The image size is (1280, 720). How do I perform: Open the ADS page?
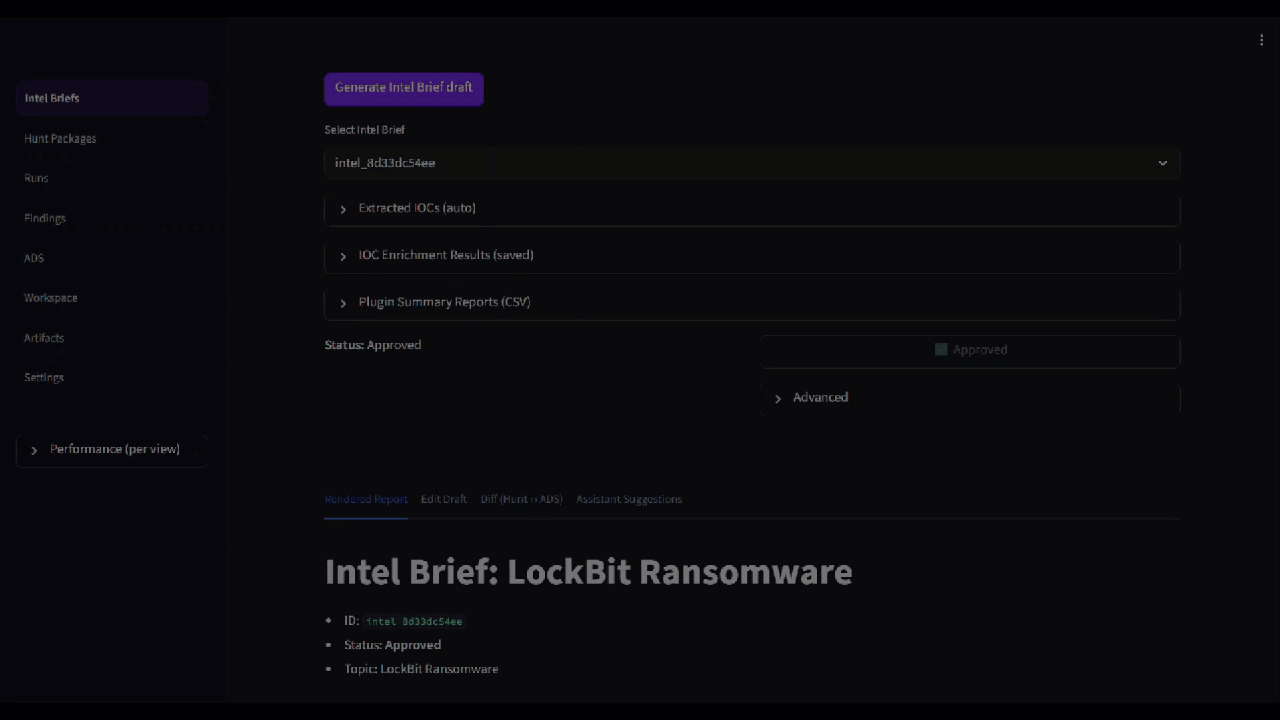[112, 258]
